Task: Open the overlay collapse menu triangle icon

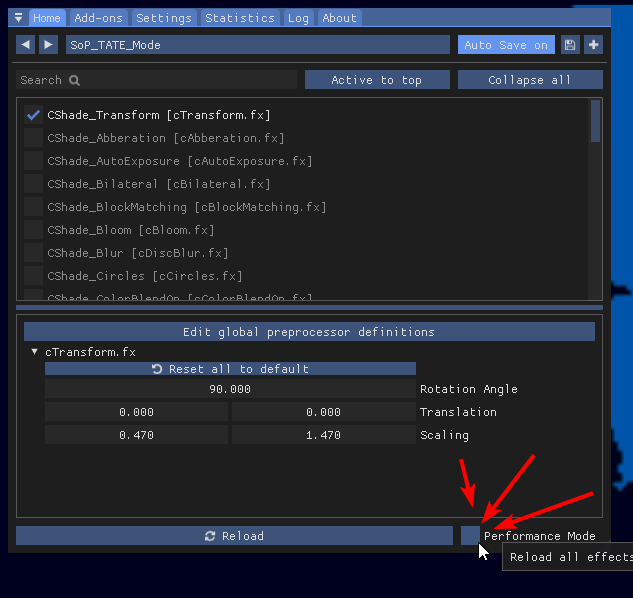Action: pos(18,18)
